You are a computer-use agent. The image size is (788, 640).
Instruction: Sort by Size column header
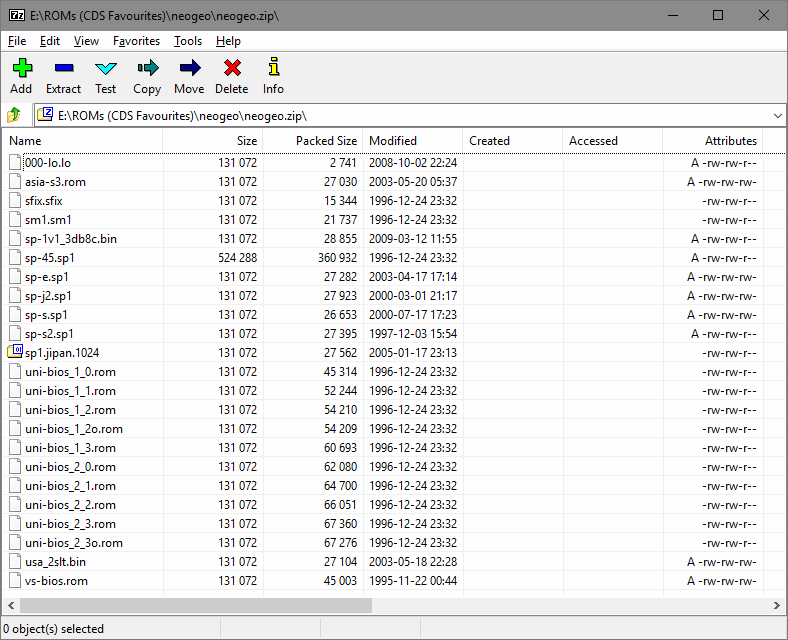pyautogui.click(x=213, y=141)
